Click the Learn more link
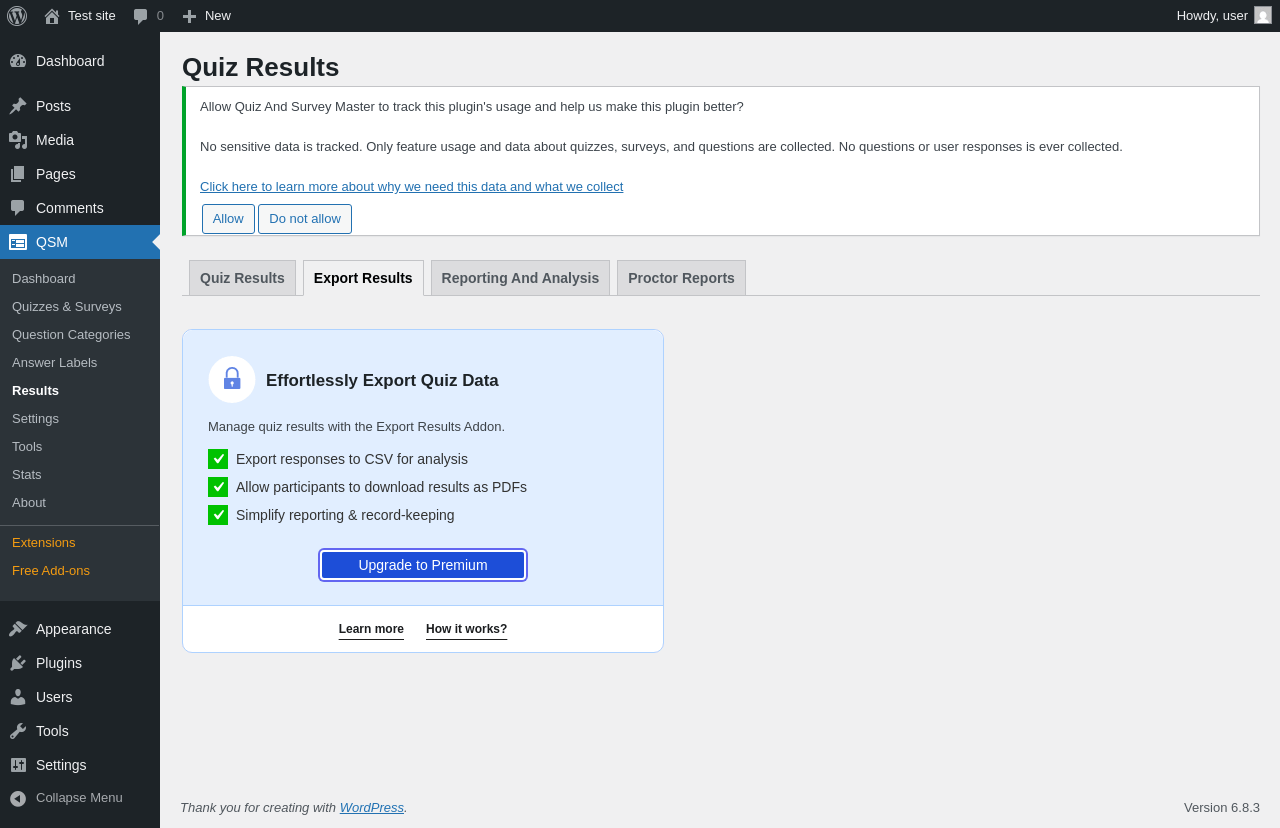The width and height of the screenshot is (1280, 828). click(371, 630)
